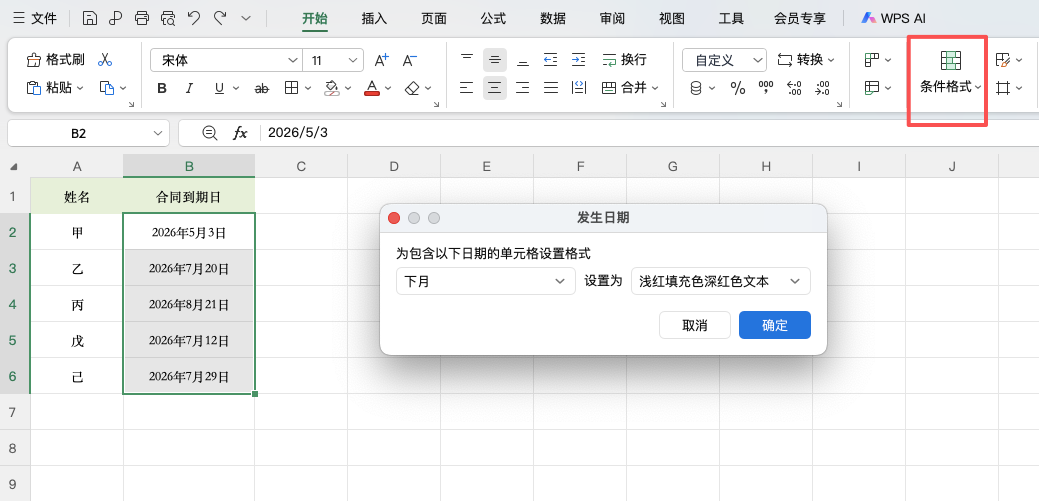Apply Percent style icon
Image resolution: width=1039 pixels, height=501 pixels.
[x=738, y=88]
